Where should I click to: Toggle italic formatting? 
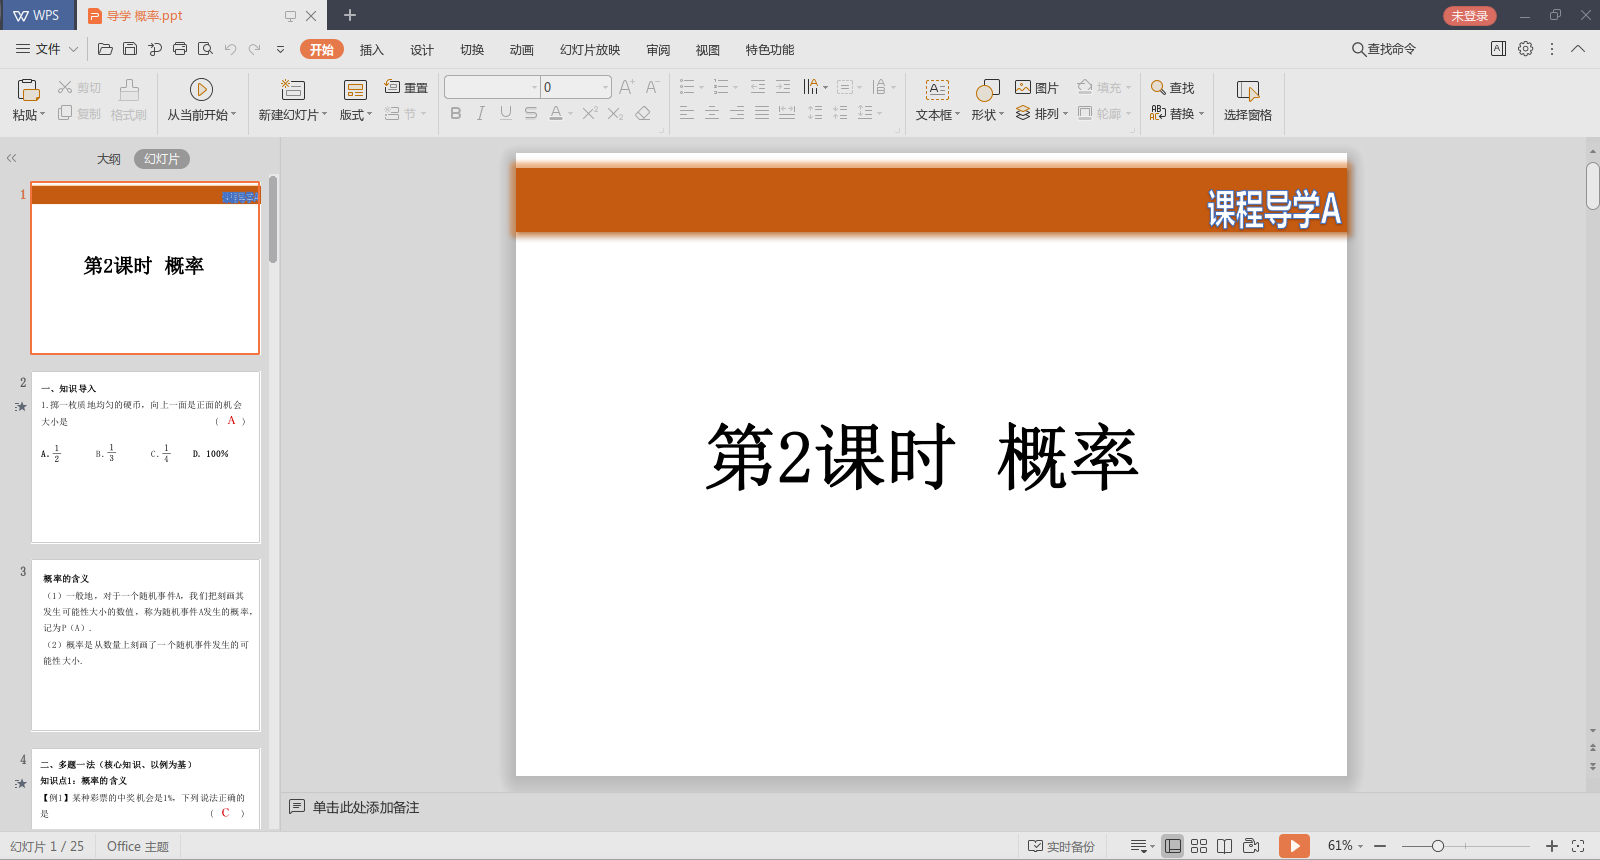[481, 113]
